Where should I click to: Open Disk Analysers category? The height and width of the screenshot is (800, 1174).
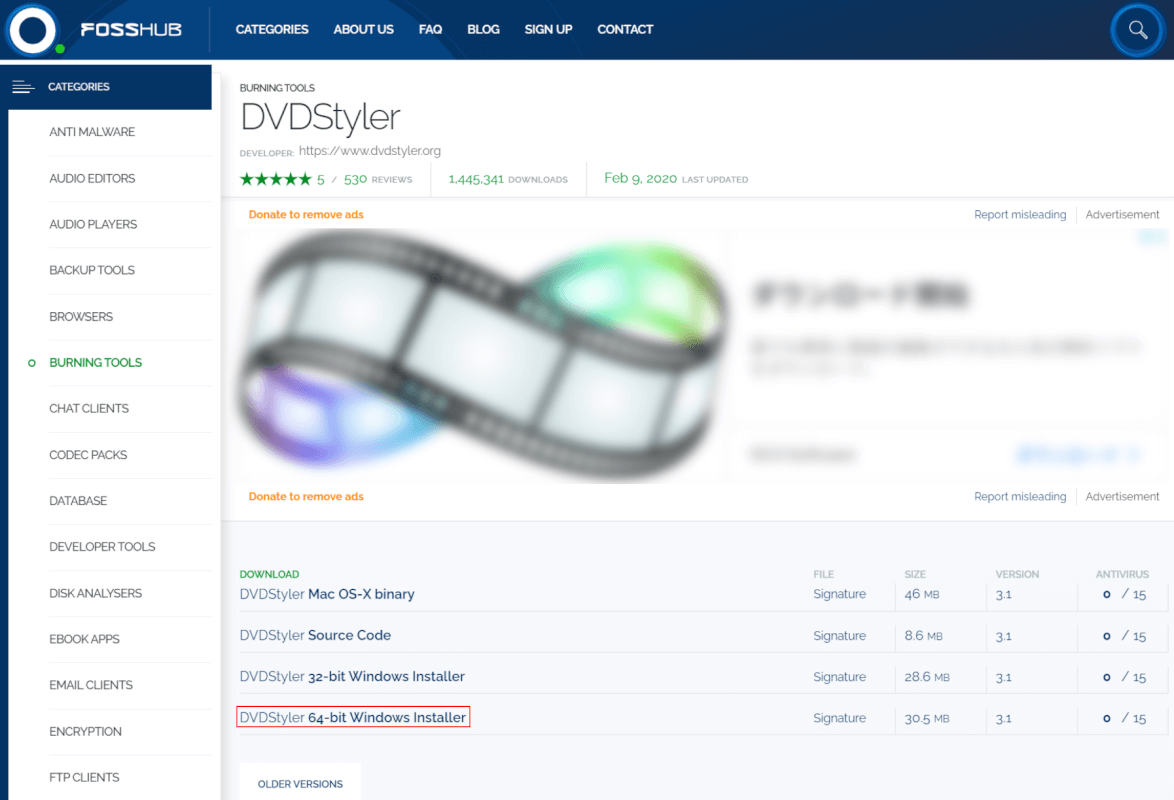(95, 593)
